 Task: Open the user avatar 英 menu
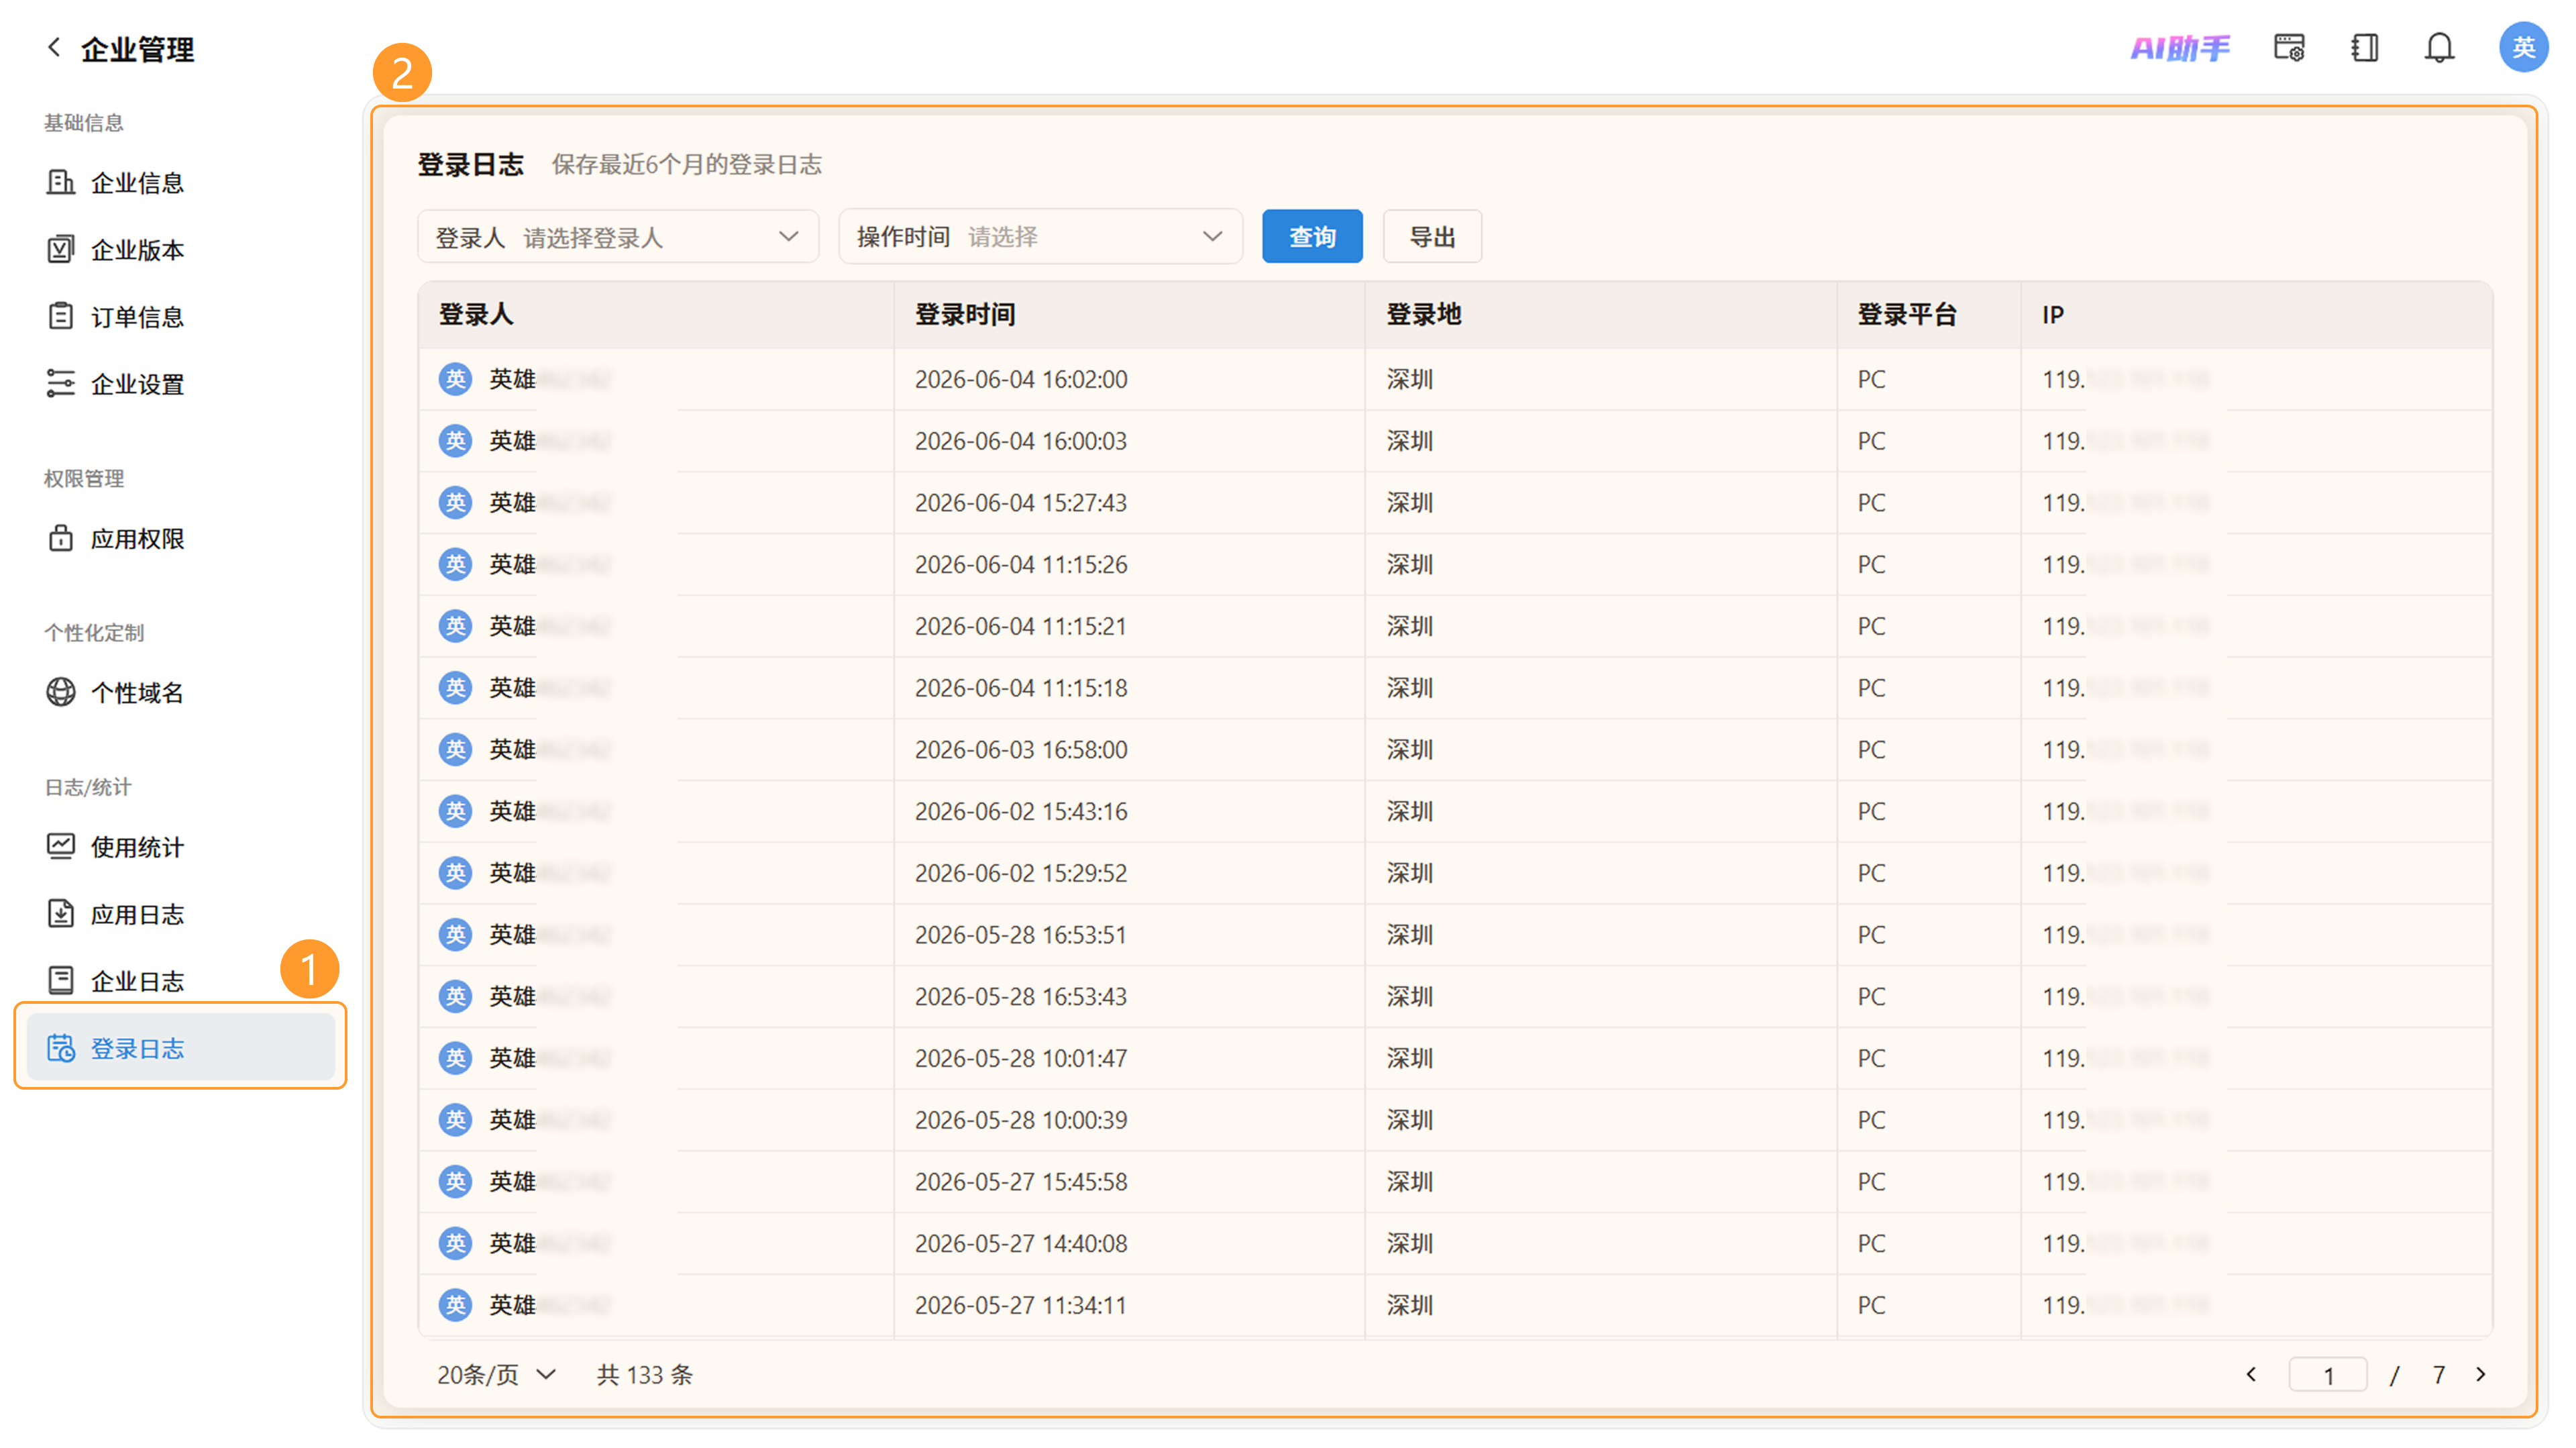pyautogui.click(x=2523, y=47)
